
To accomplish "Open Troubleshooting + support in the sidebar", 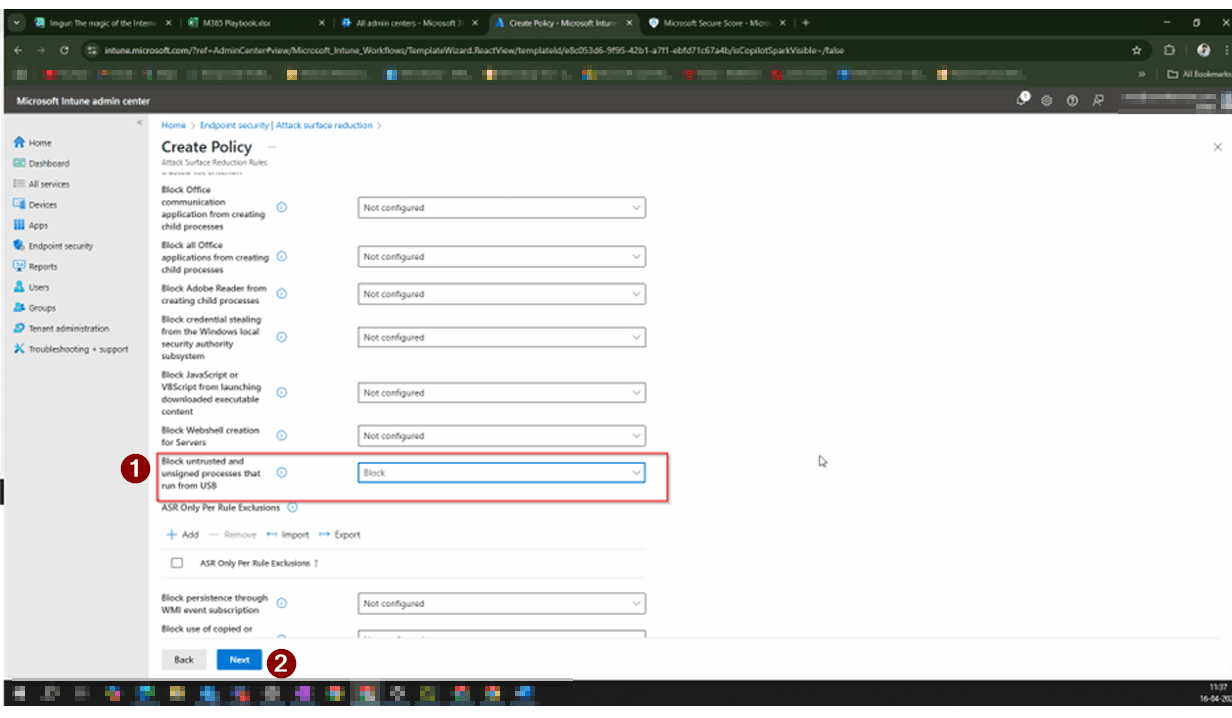I will click(71, 349).
